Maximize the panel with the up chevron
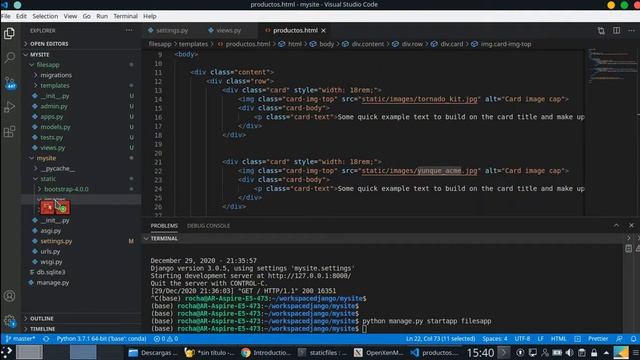The width and height of the screenshot is (640, 360). [616, 225]
